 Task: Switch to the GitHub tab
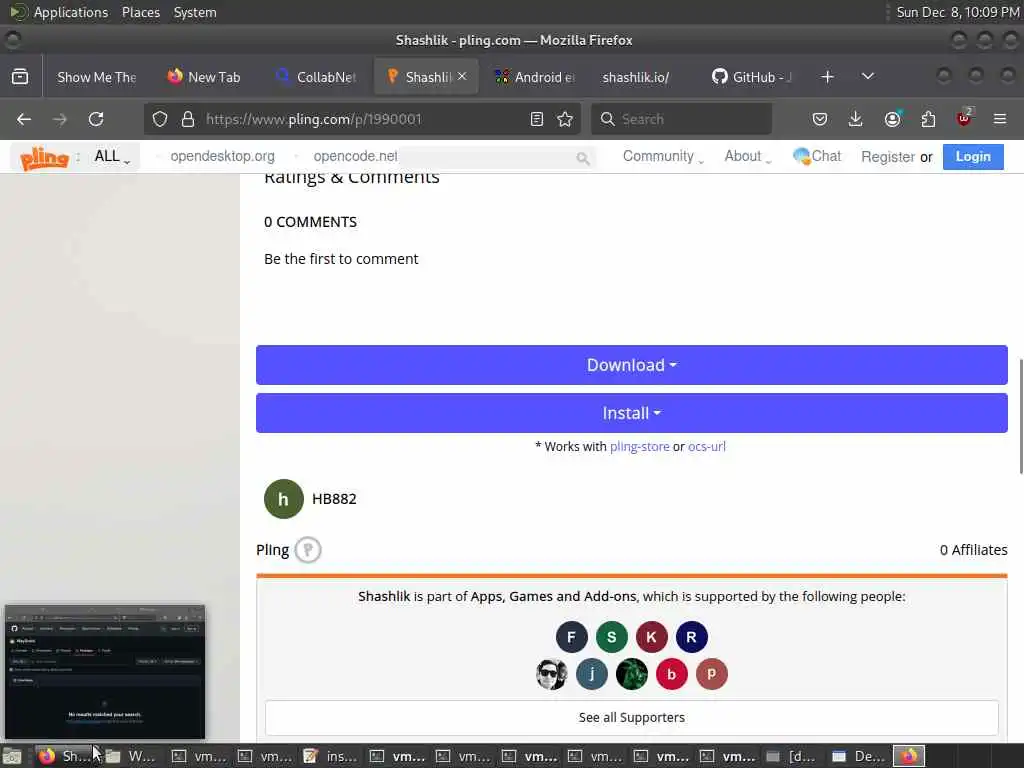(x=752, y=77)
